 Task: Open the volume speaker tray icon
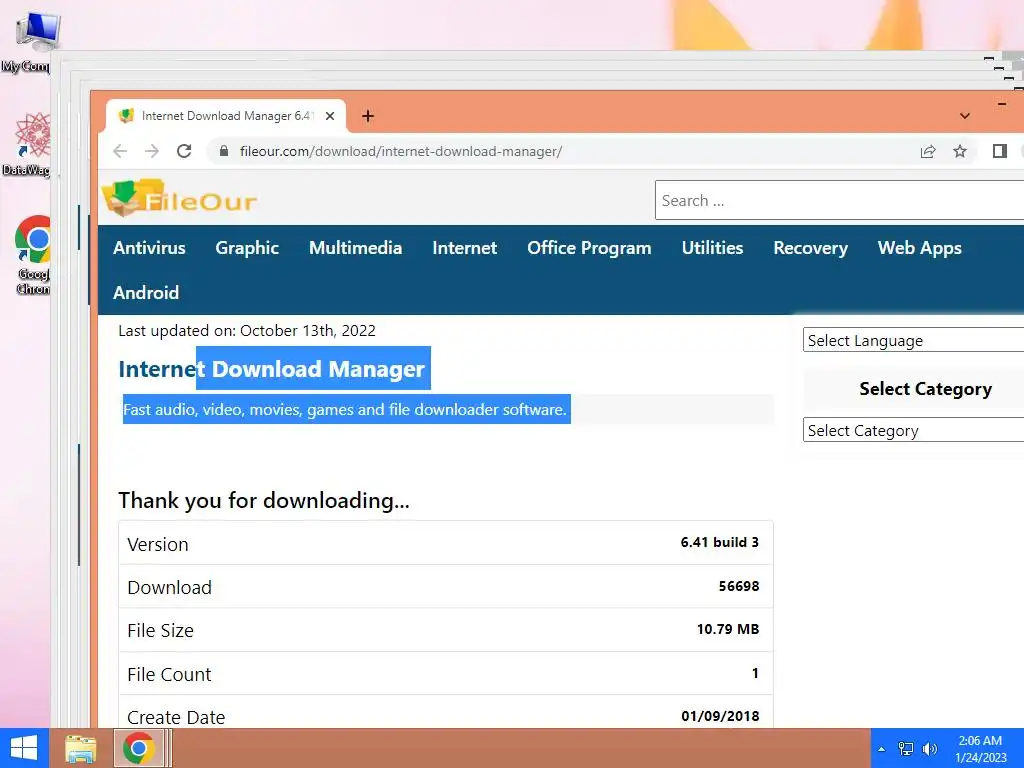pos(929,749)
